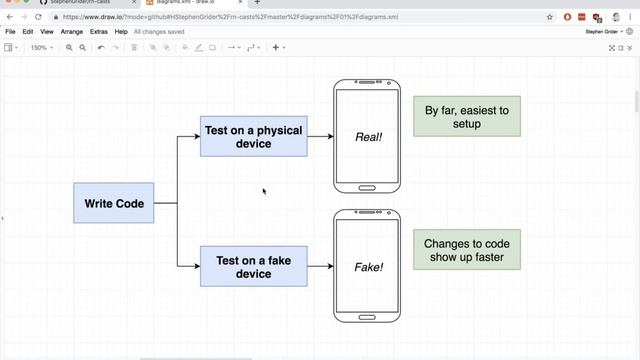This screenshot has width=640, height=360.
Task: Click the fill color bucket icon
Action: click(185, 48)
